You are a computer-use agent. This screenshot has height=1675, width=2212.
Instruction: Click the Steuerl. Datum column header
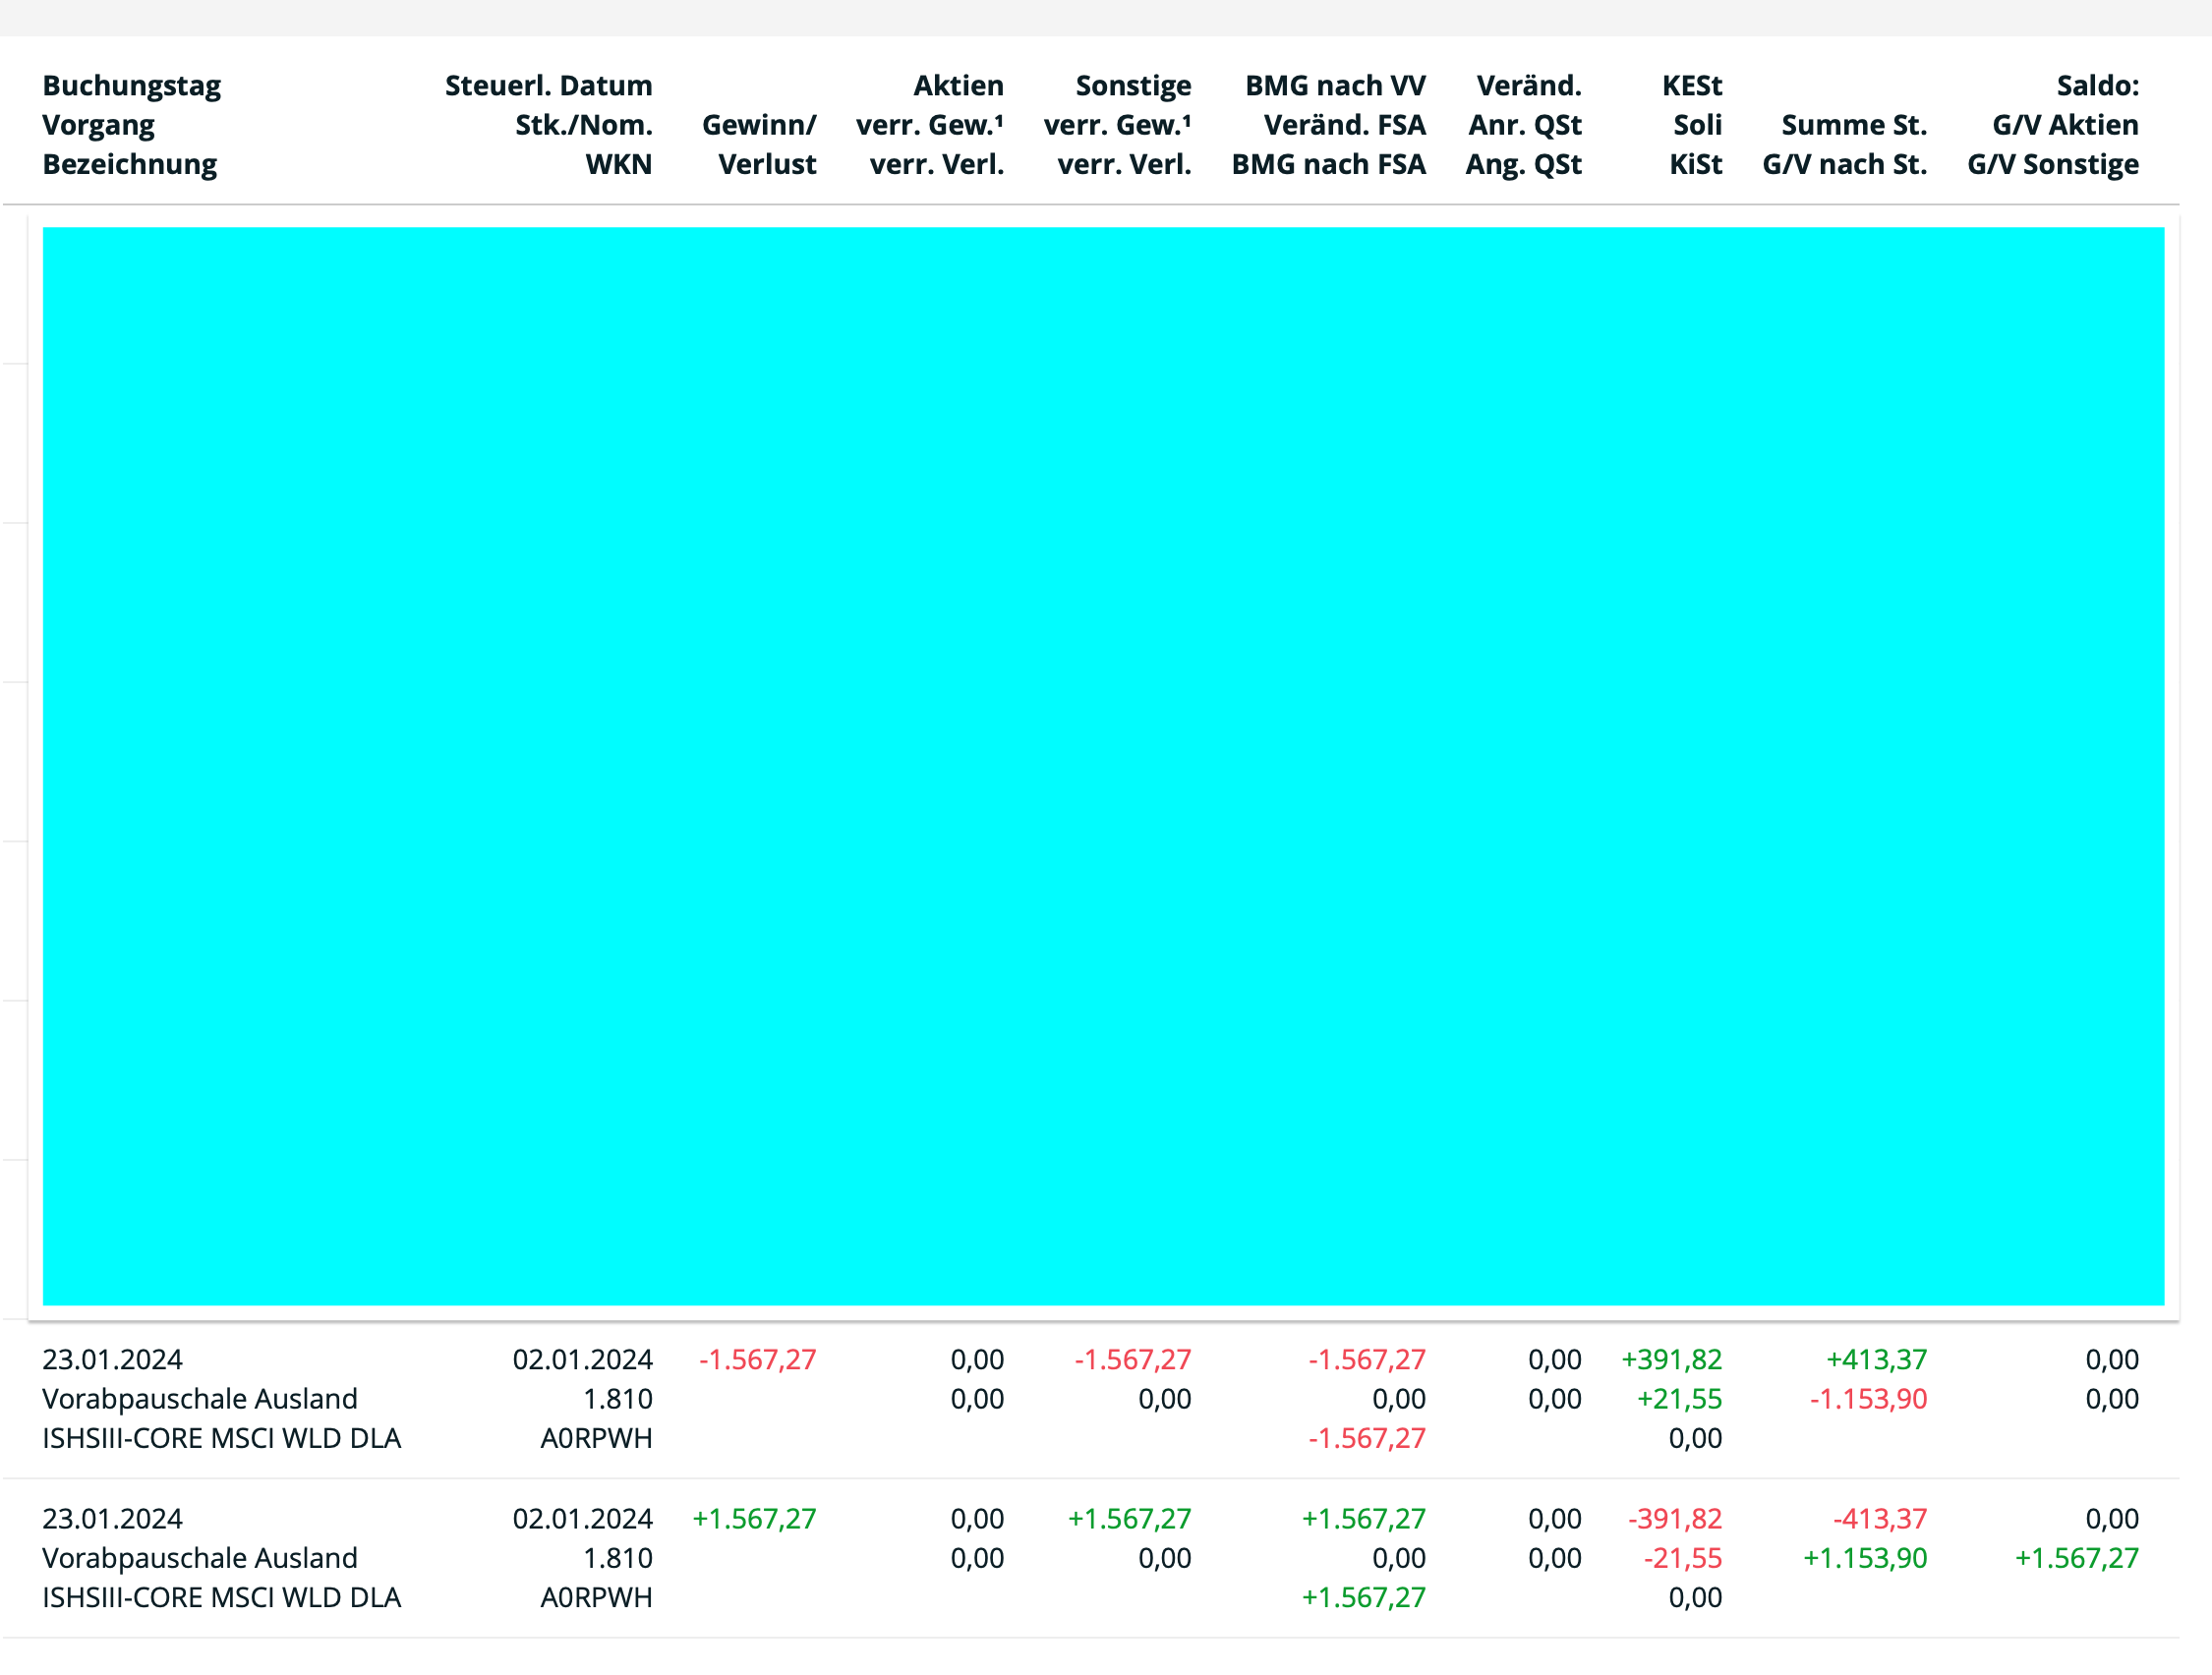coord(548,86)
